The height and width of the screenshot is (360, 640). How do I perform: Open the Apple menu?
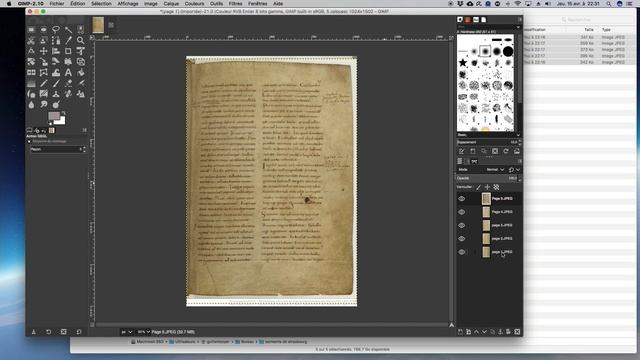pyautogui.click(x=9, y=4)
